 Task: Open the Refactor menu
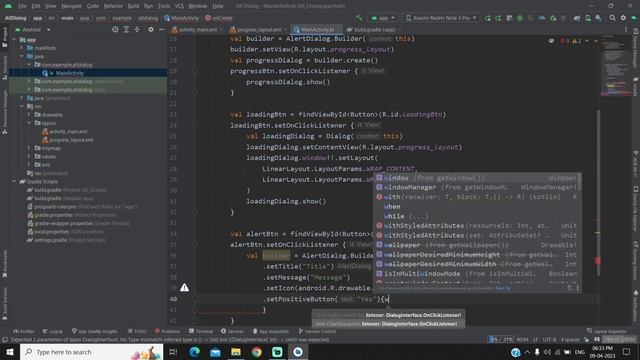point(113,6)
